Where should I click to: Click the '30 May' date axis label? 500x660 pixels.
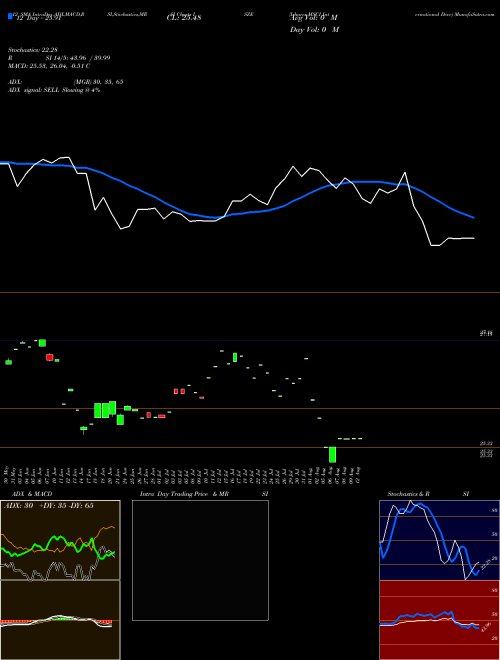(x=6, y=474)
